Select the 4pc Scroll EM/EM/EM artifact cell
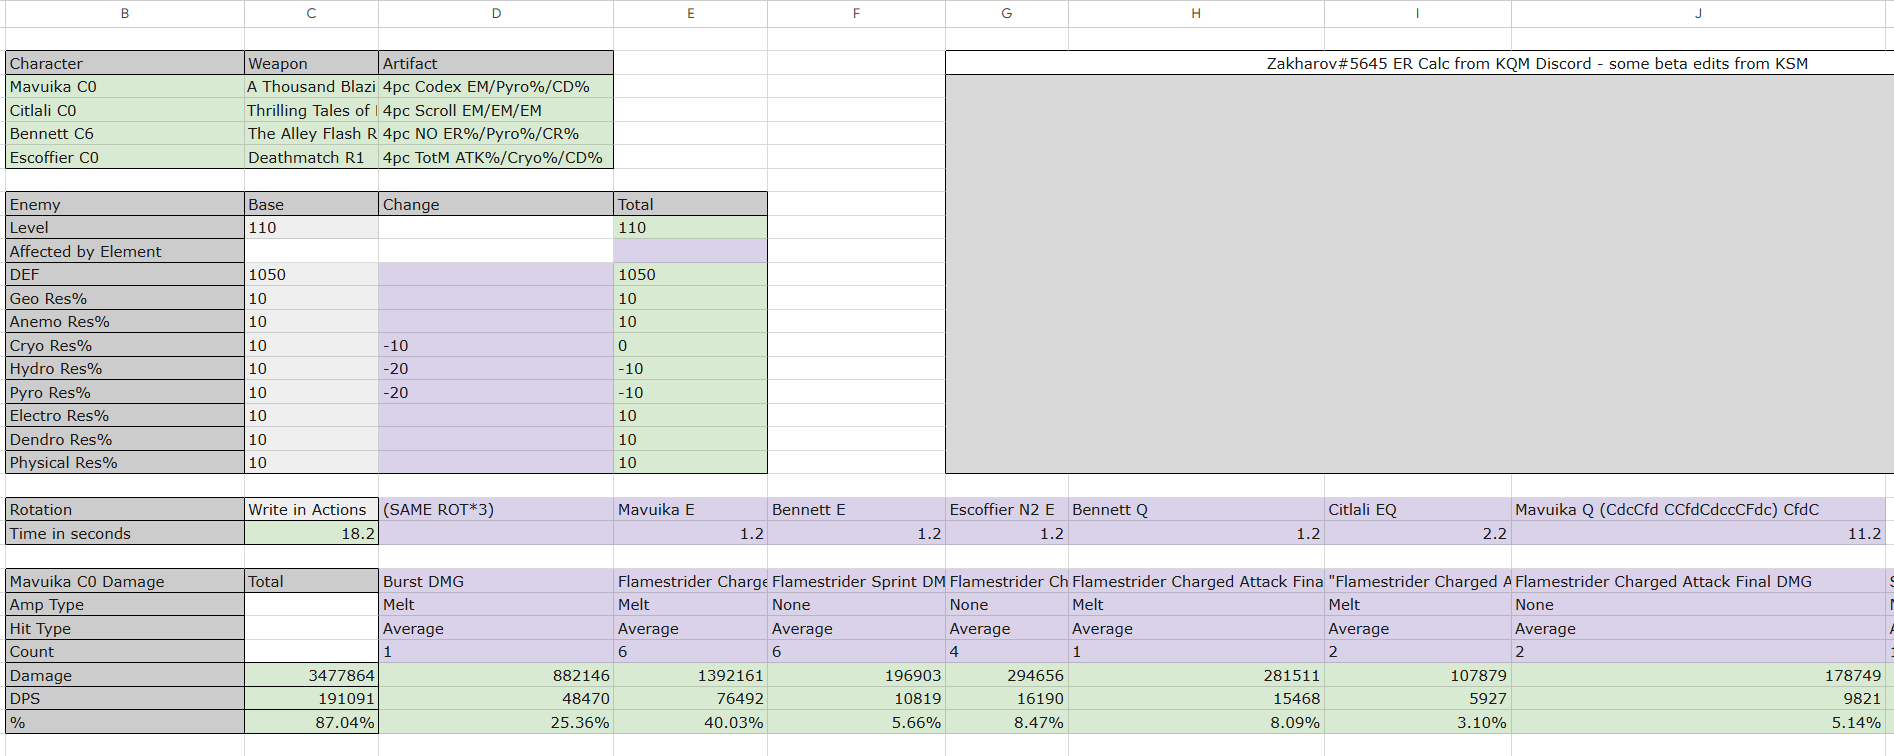 (496, 110)
